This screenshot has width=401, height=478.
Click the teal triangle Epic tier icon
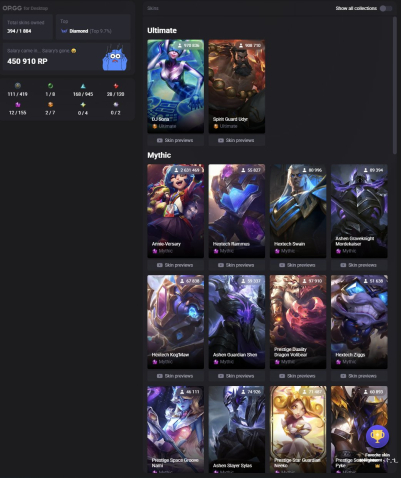pyautogui.click(x=83, y=86)
